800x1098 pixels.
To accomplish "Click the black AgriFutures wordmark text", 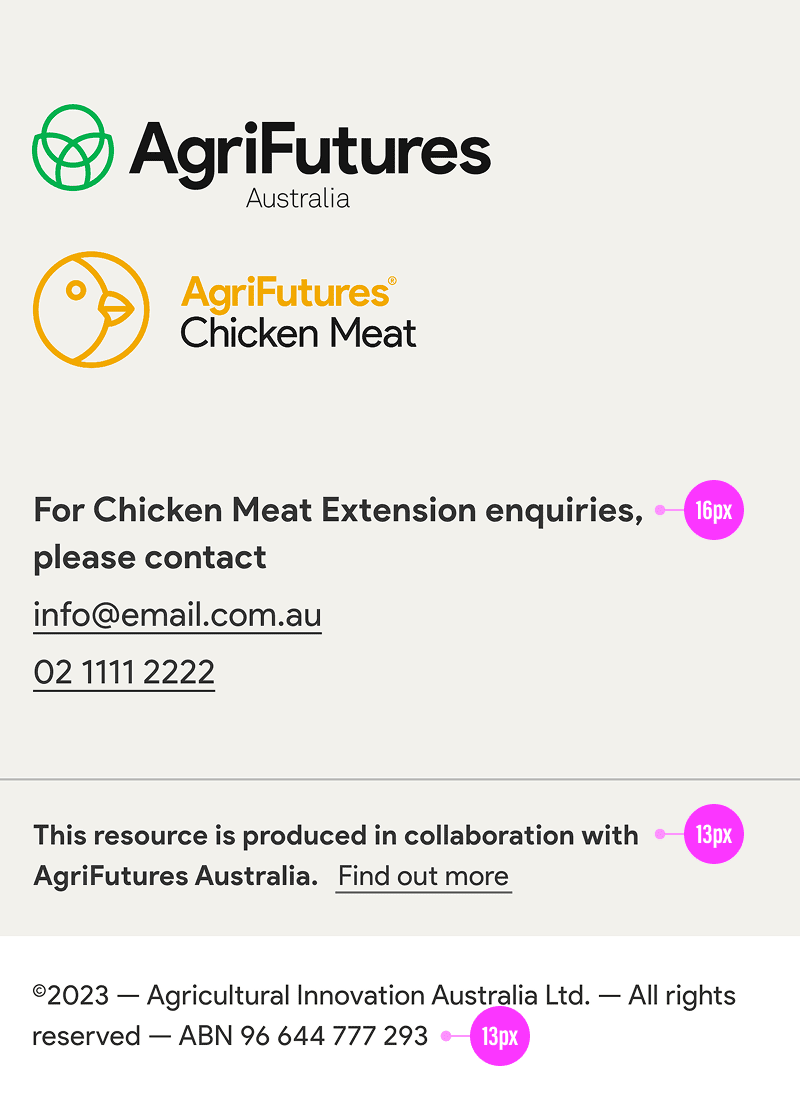I will 310,152.
